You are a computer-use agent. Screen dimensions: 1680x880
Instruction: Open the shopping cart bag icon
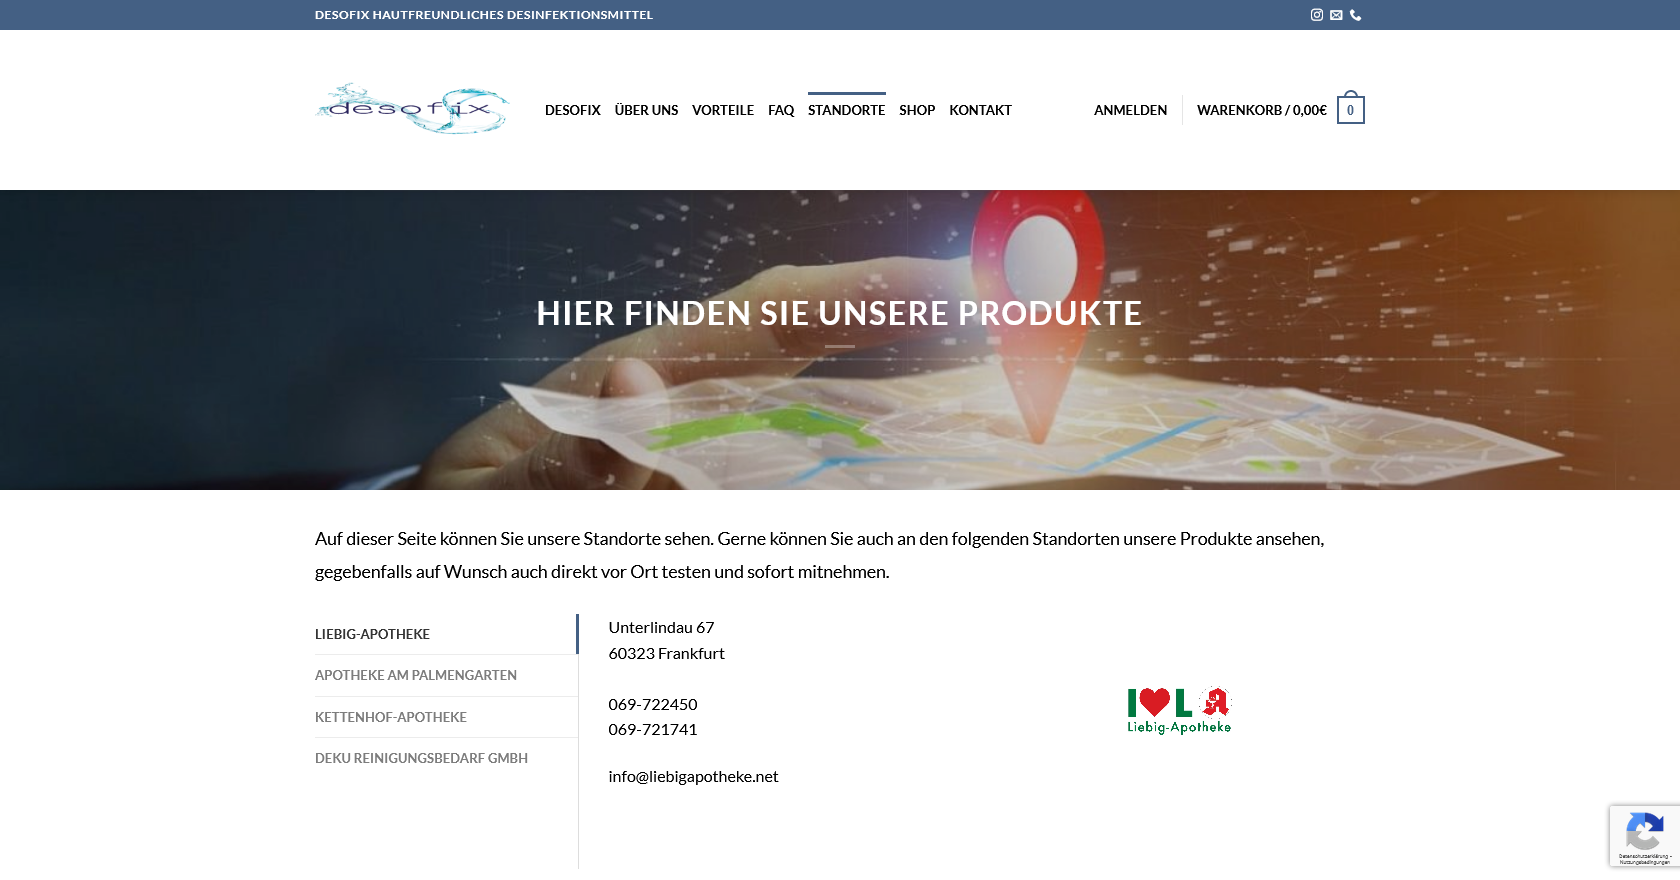[1350, 110]
